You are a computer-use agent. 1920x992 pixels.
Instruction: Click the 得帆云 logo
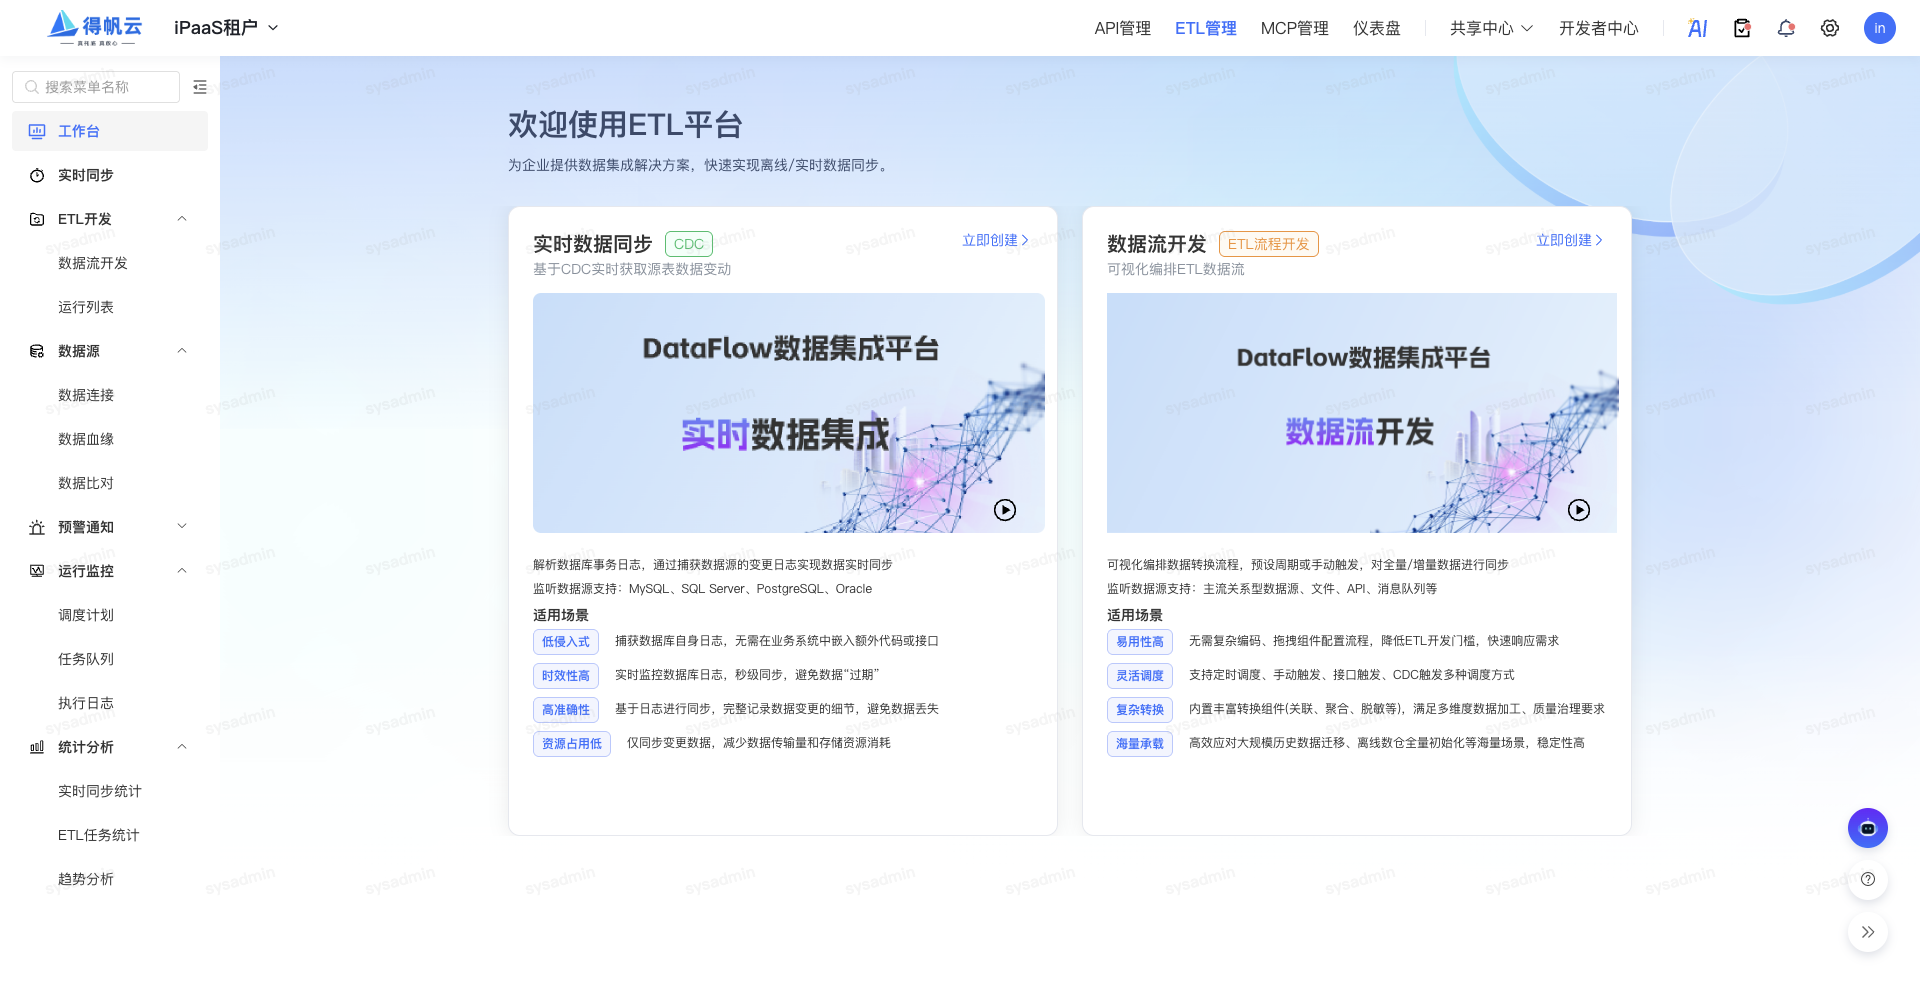pyautogui.click(x=95, y=28)
